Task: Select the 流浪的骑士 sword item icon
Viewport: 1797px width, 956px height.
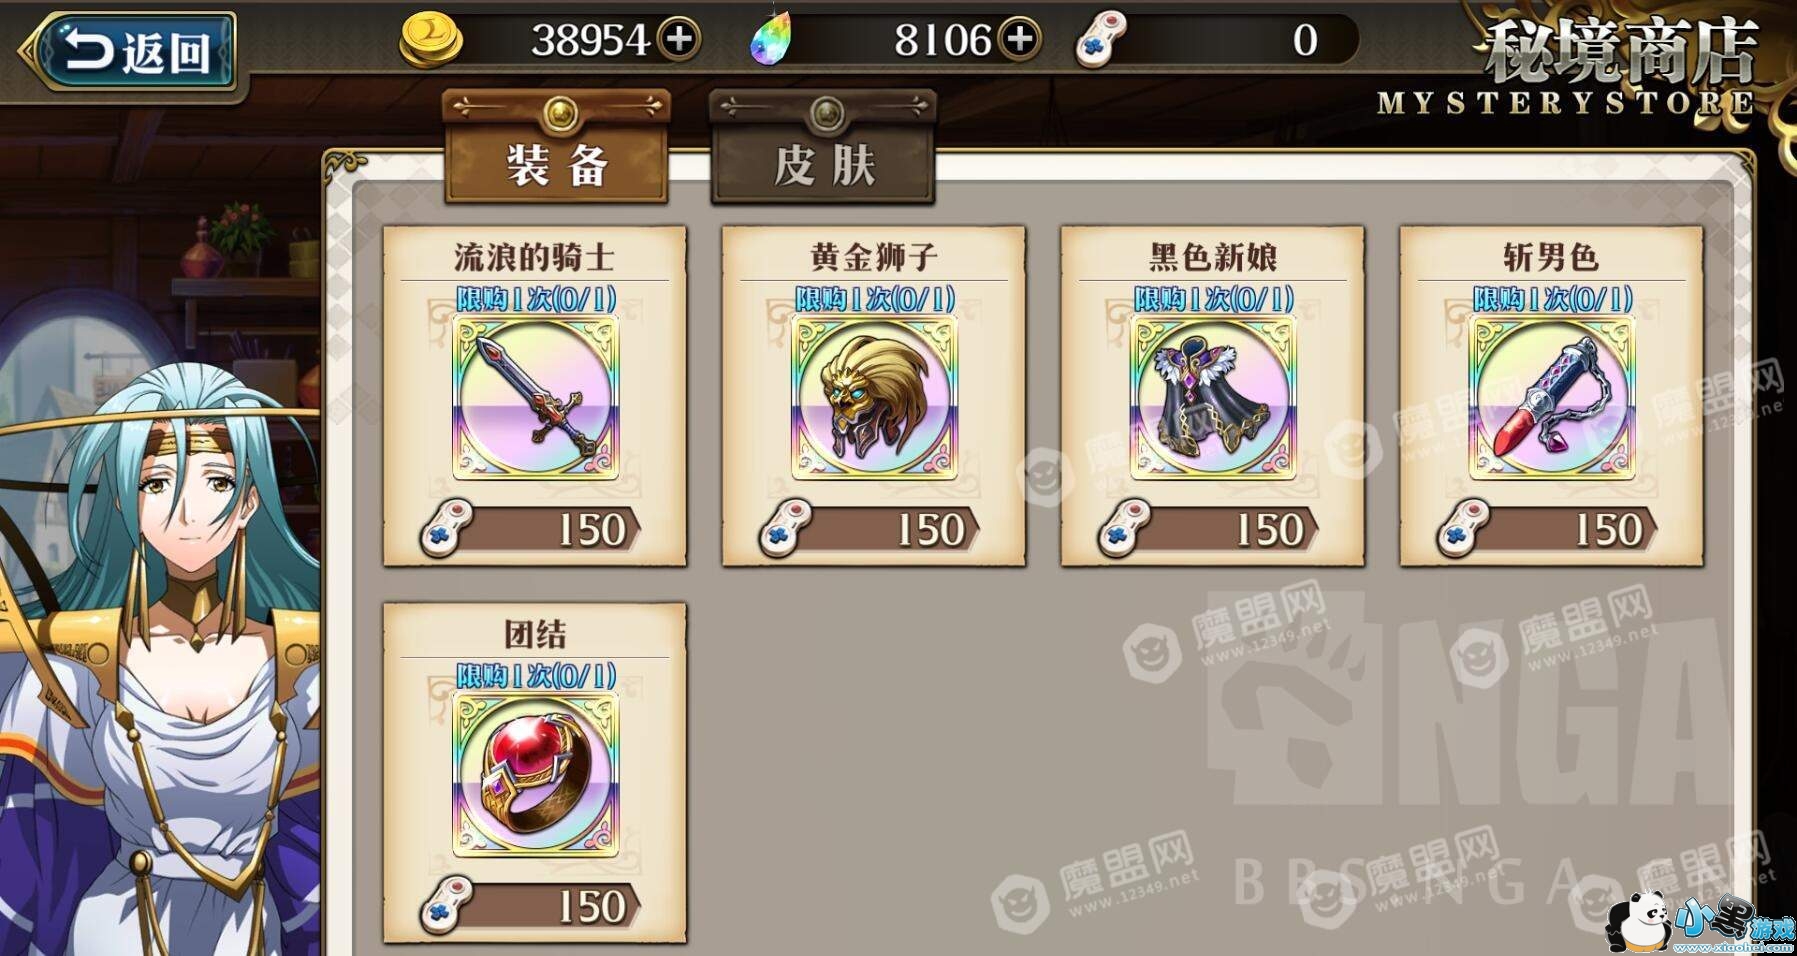Action: click(535, 398)
